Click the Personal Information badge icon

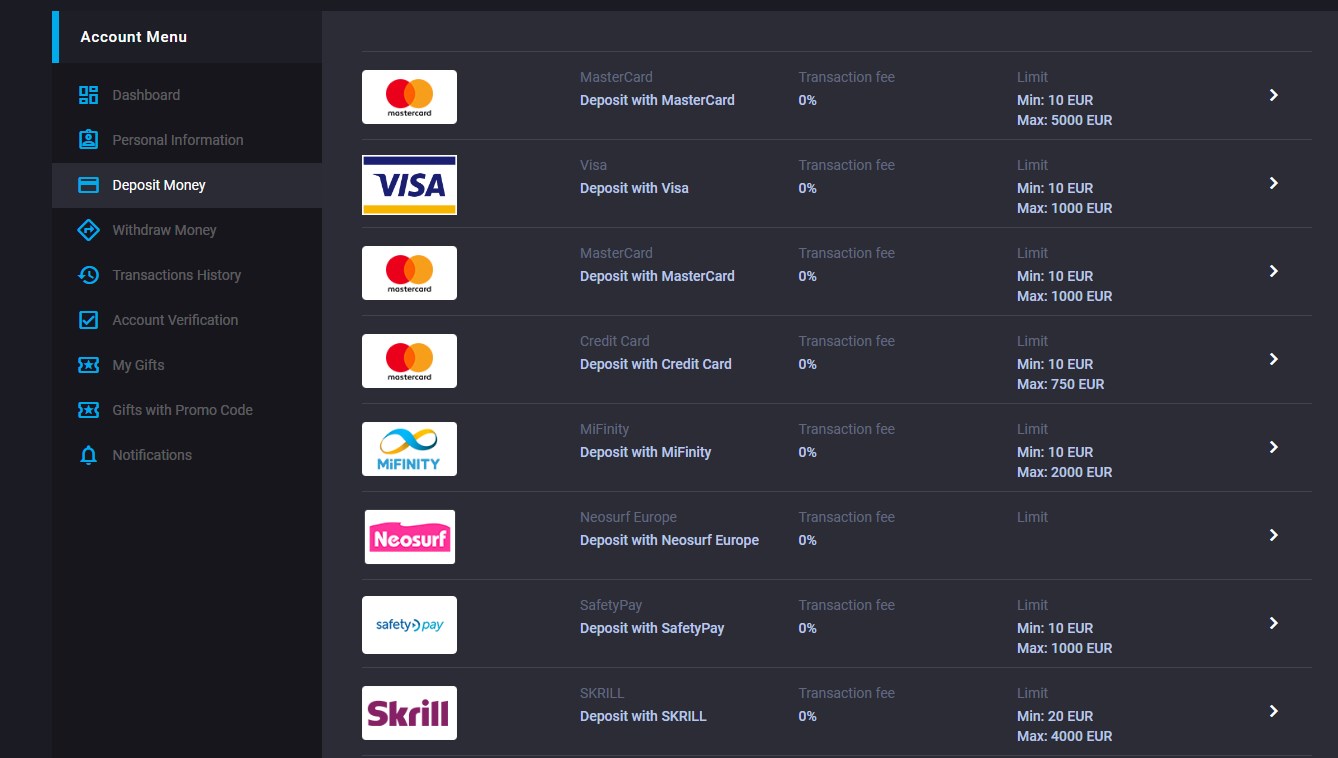tap(88, 140)
